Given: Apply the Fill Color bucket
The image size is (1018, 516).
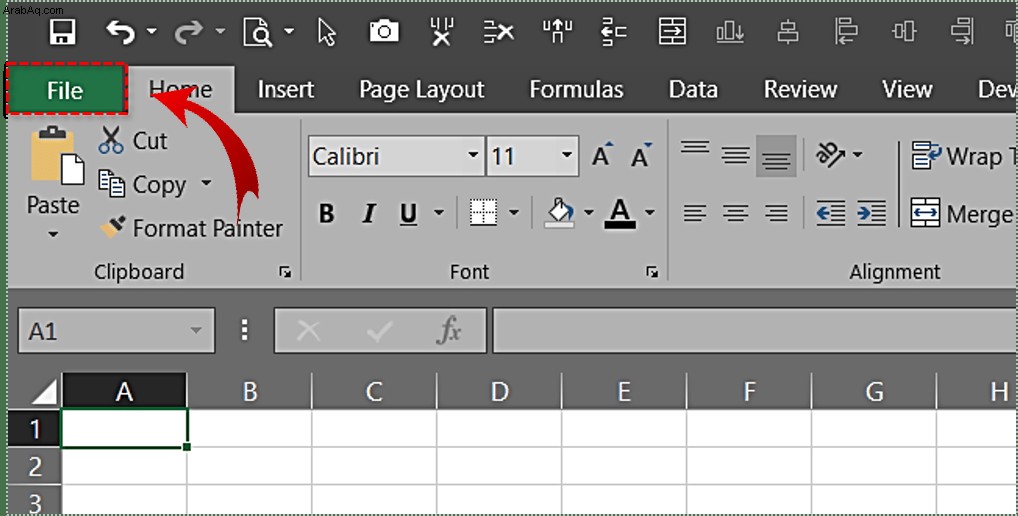Looking at the screenshot, I should (x=559, y=213).
